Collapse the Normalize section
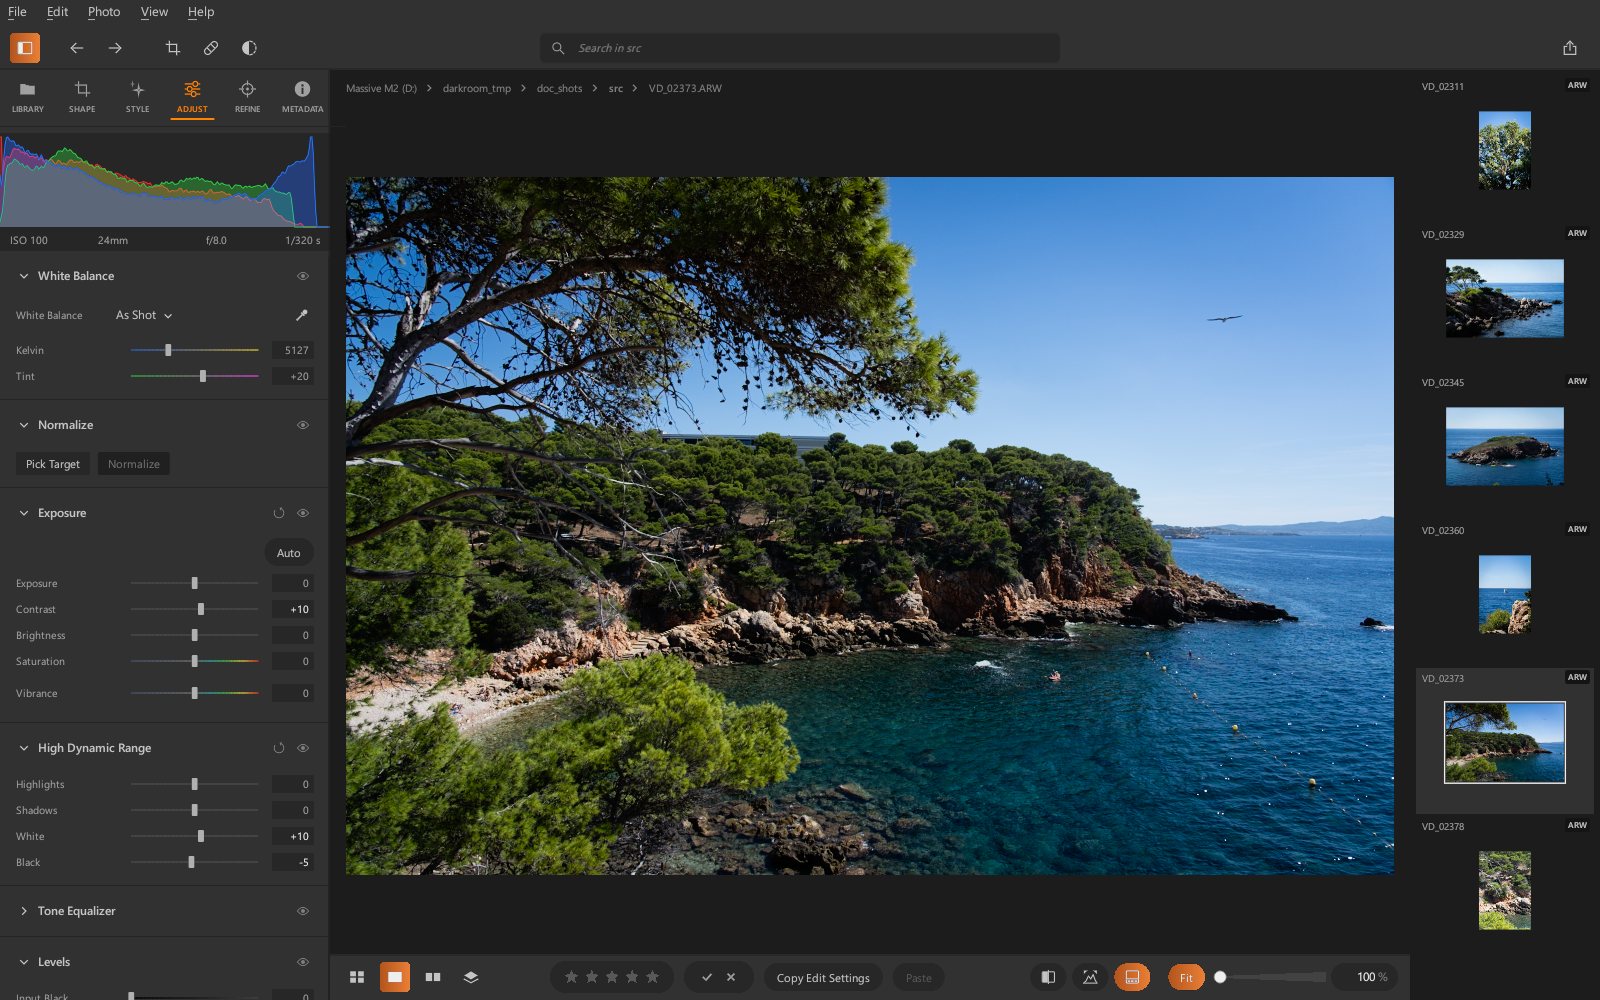The width and height of the screenshot is (1600, 1000). point(24,425)
